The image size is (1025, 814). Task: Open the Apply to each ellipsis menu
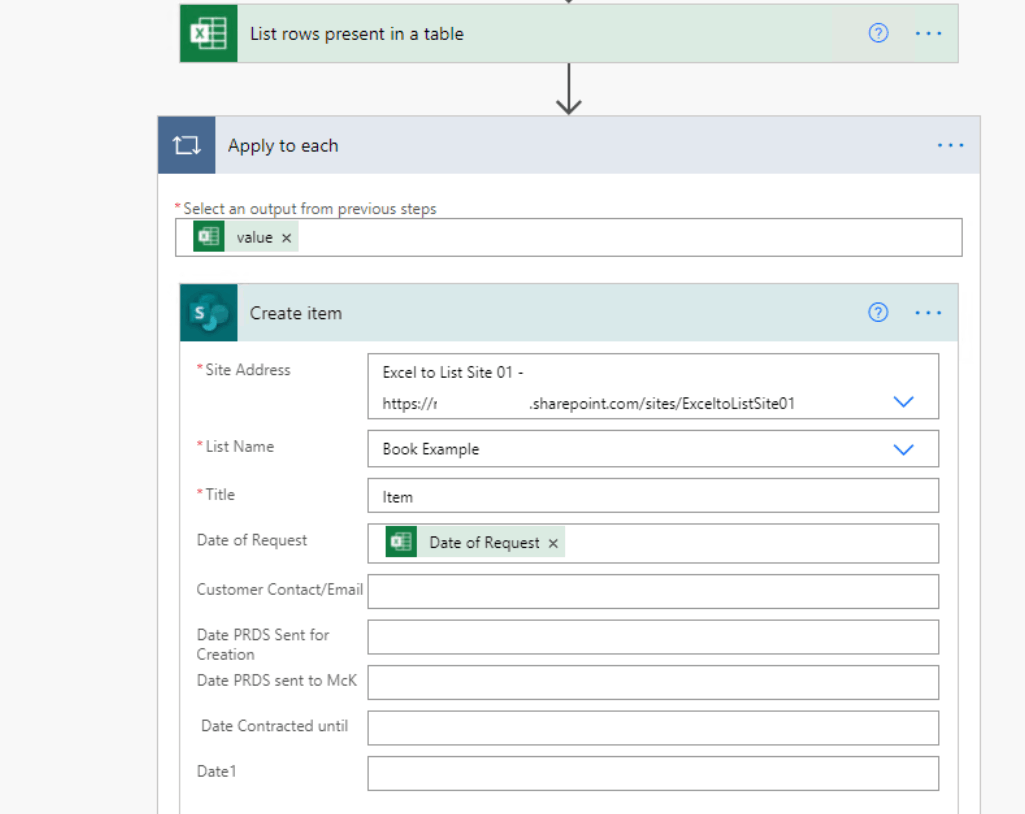point(950,146)
